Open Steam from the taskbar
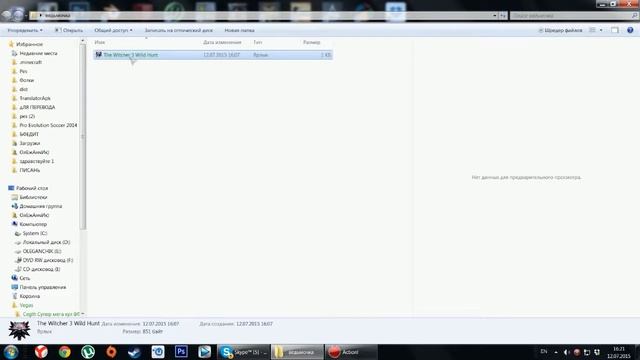This screenshot has height=360, width=640. tap(134, 351)
